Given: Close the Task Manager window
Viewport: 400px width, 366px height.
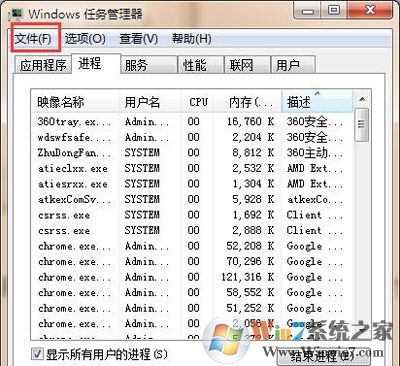Looking at the screenshot, I should click(x=370, y=11).
